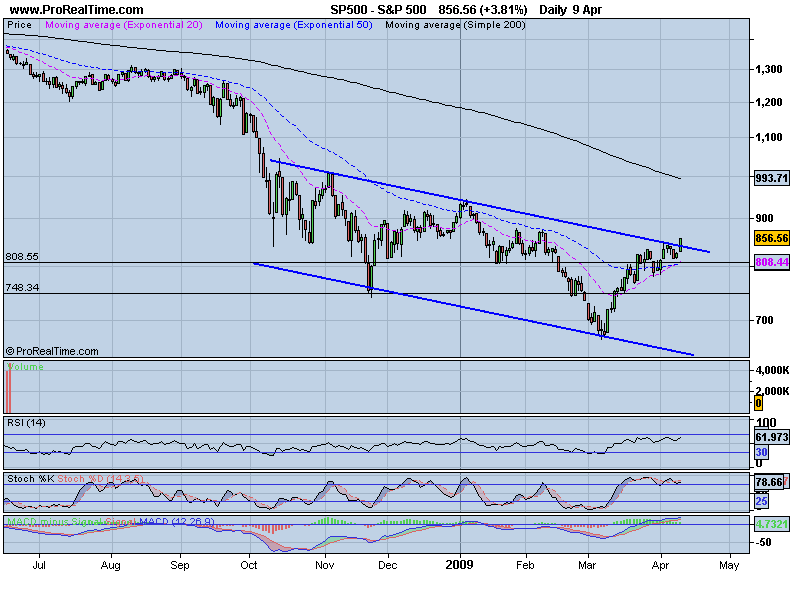
Task: Click Moving average (Exponential 20) legend
Action: pos(124,25)
